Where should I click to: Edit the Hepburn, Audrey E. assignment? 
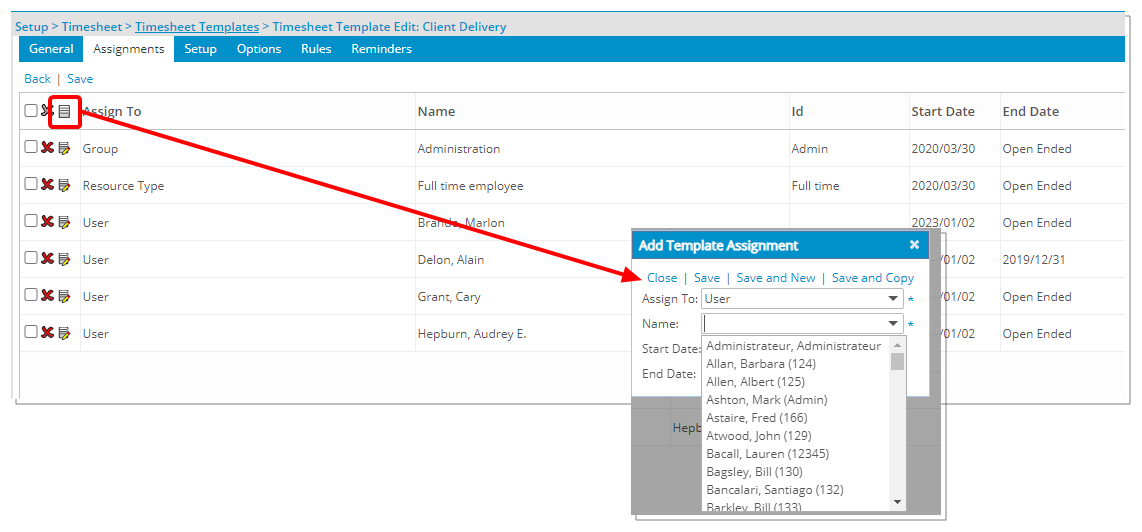point(64,333)
